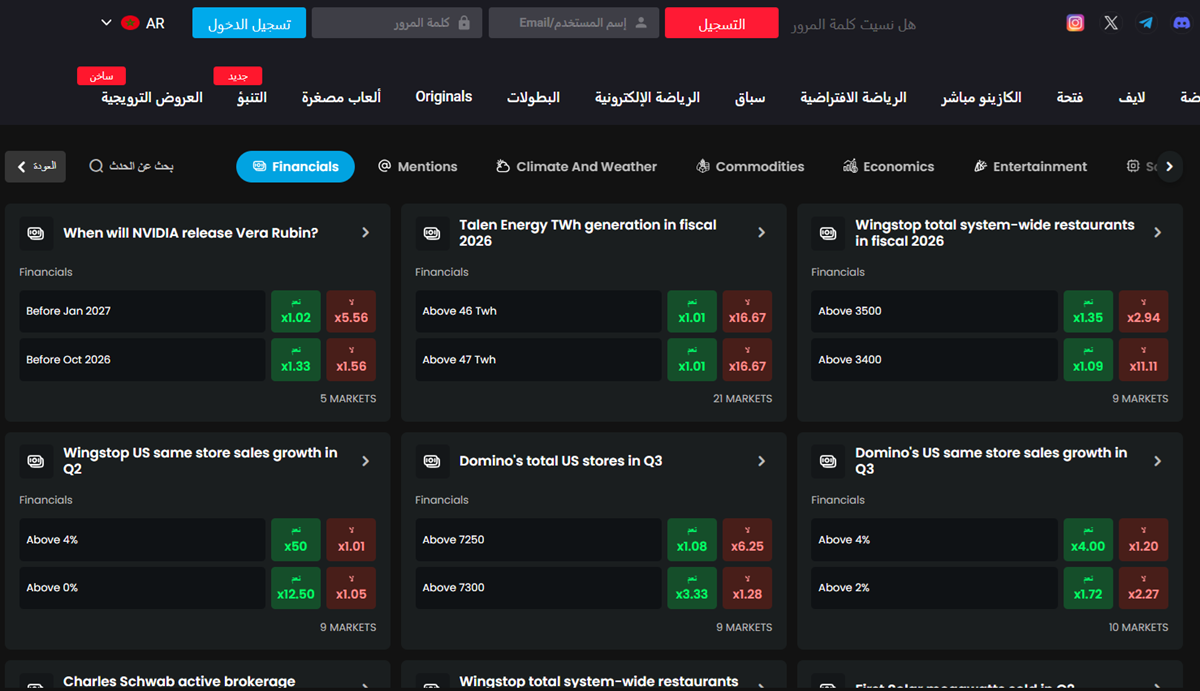Bet yes x1.35 on Above 3500

tap(1088, 311)
